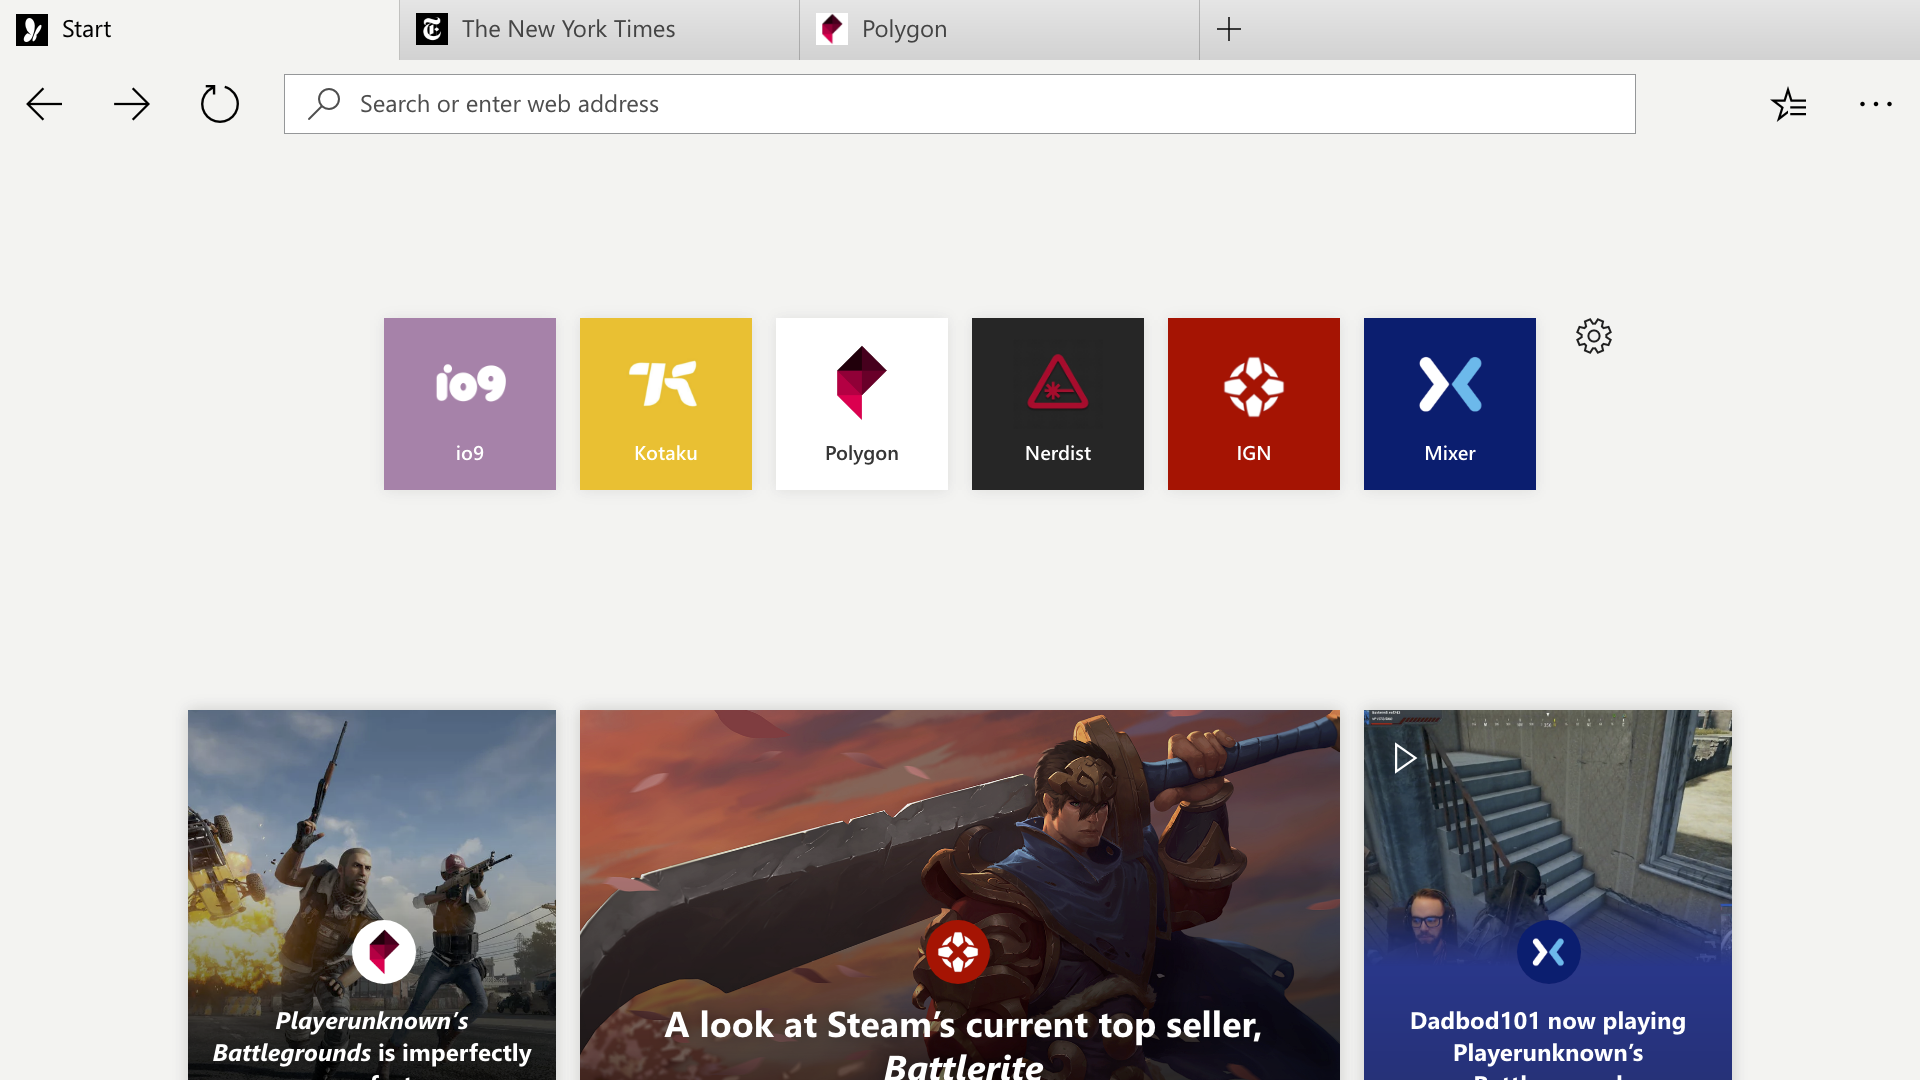Switch to the Polygon tab
The width and height of the screenshot is (1920, 1080).
click(1000, 29)
